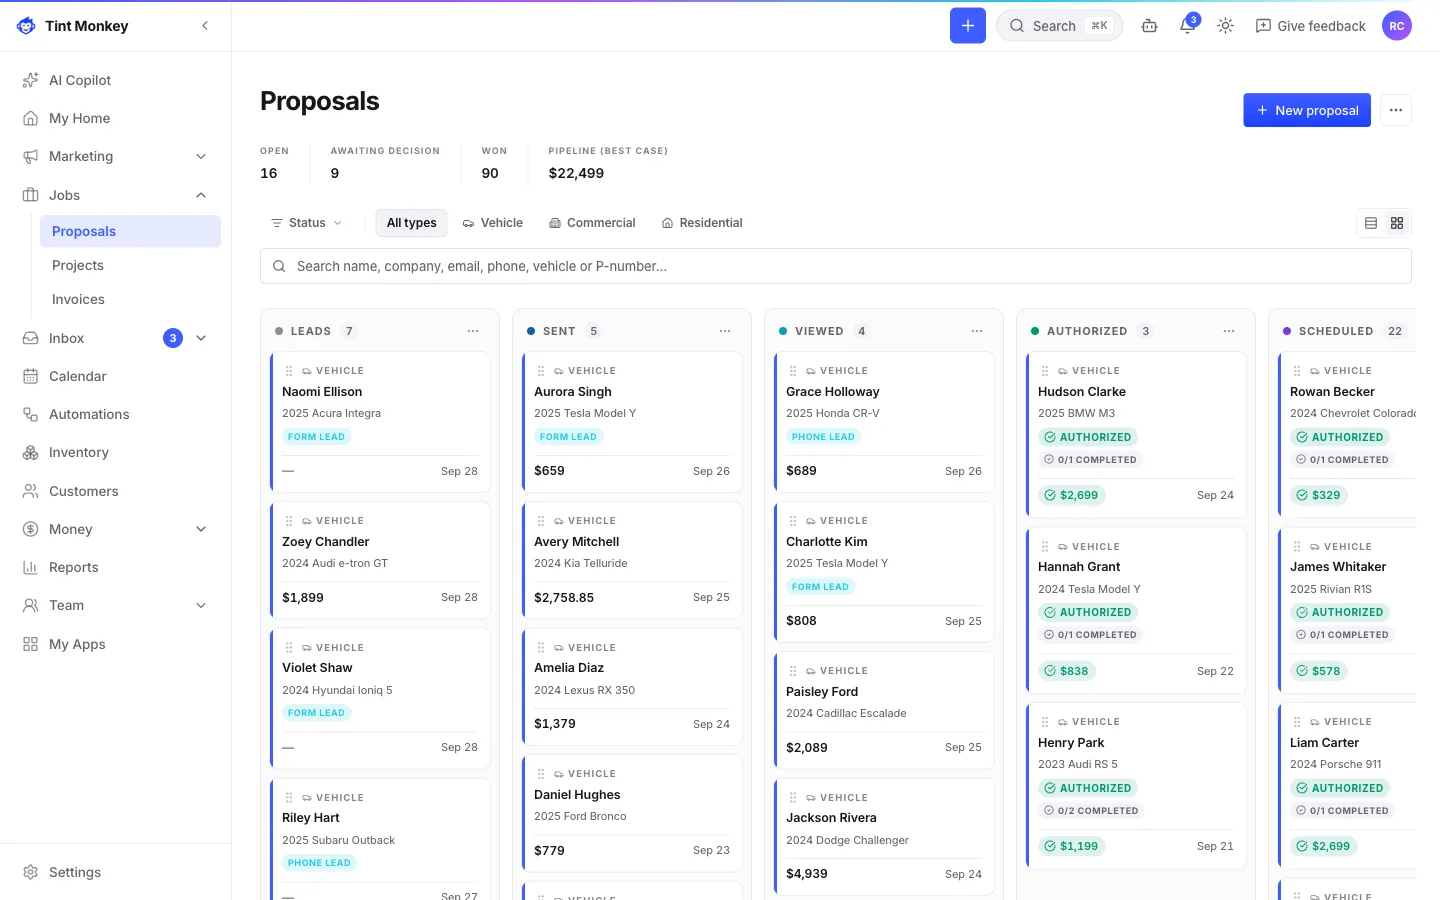
Task: Open the Authorized column options menu
Action: [1229, 331]
